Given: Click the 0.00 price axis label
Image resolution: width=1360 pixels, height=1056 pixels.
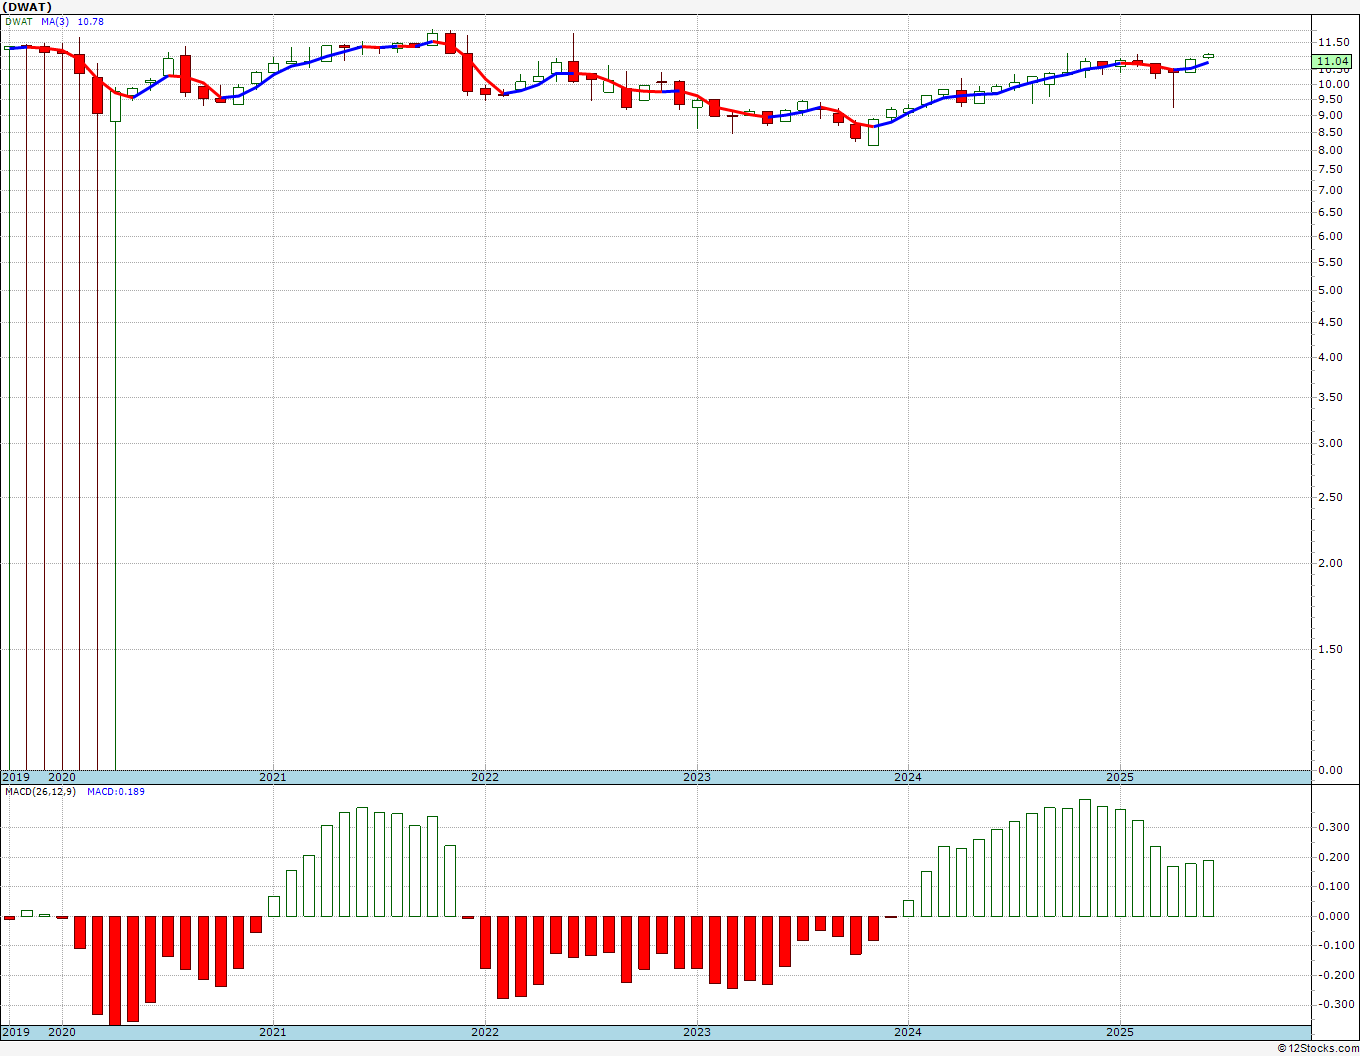Looking at the screenshot, I should (1330, 771).
